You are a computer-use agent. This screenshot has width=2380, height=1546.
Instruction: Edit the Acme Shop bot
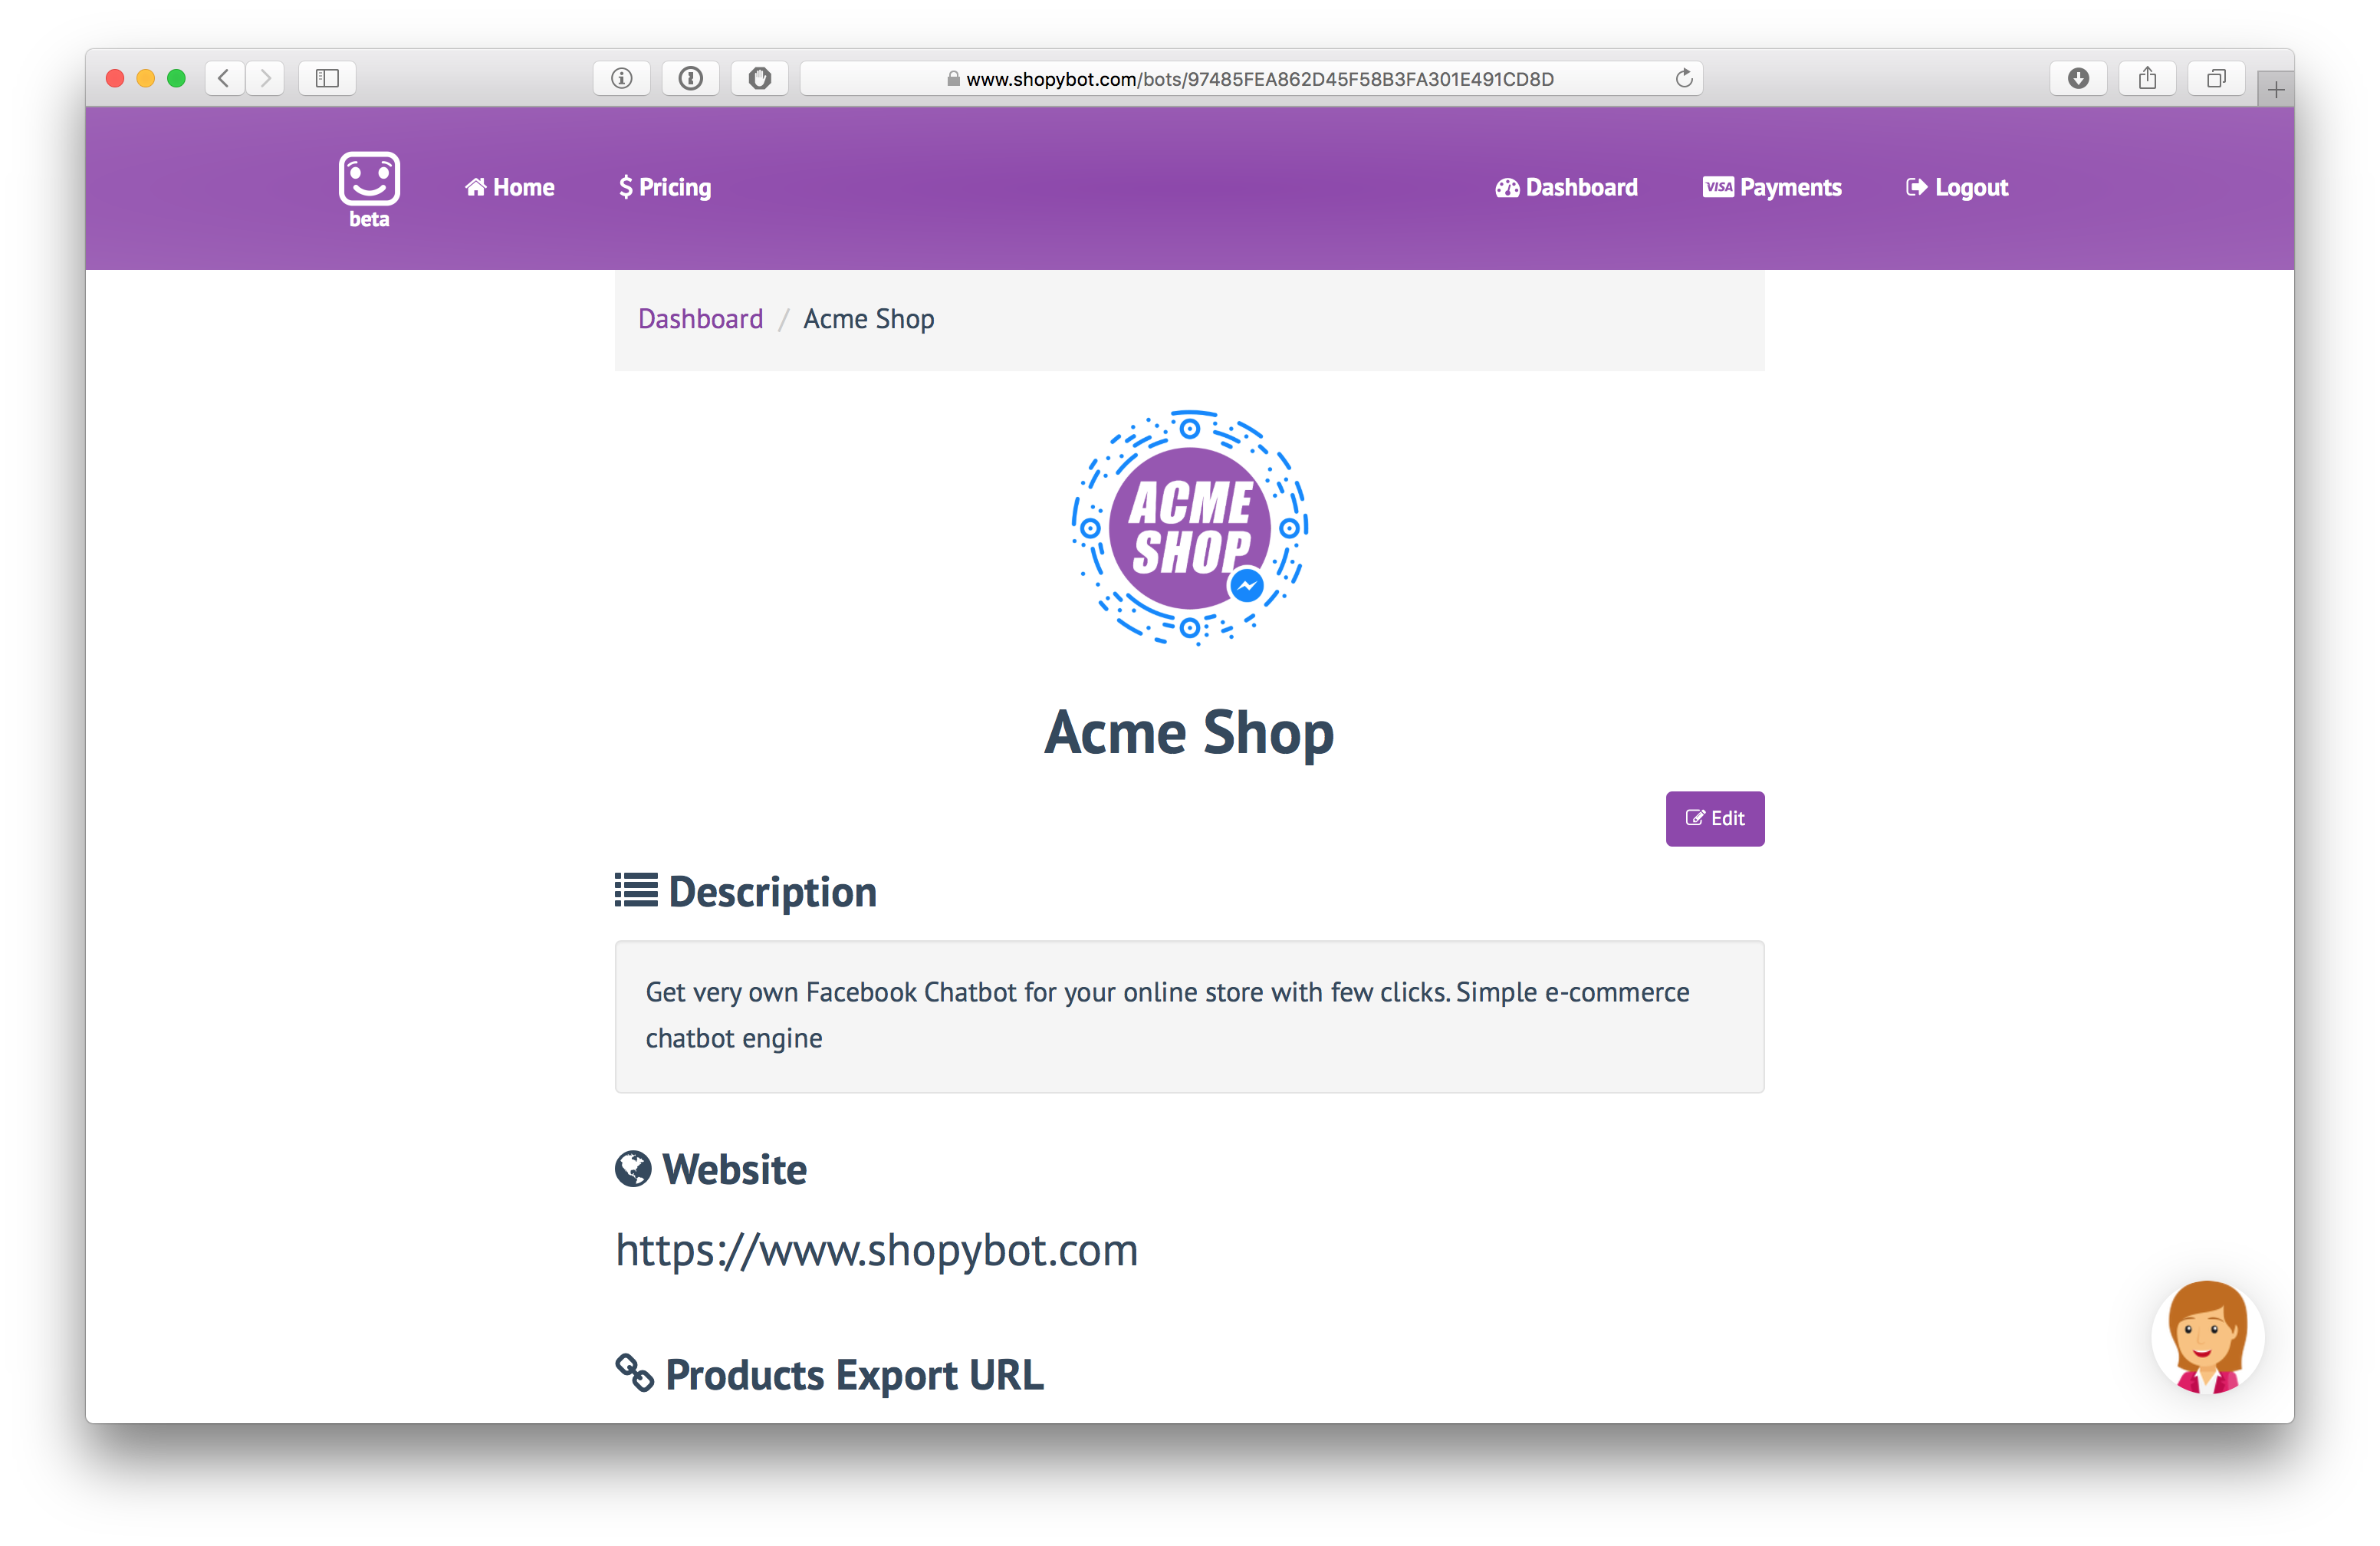(1714, 818)
